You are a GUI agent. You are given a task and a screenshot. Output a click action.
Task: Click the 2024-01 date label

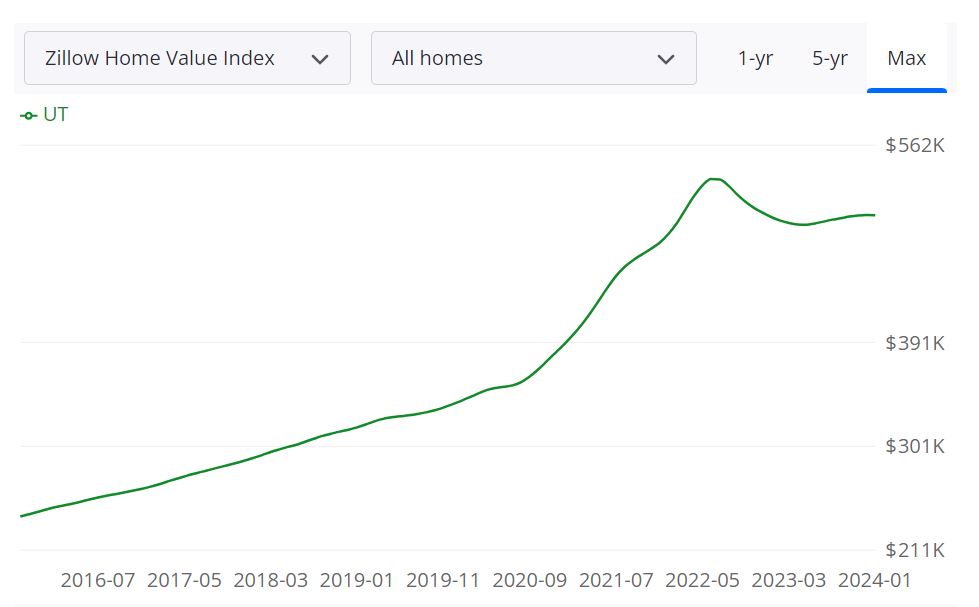click(874, 580)
